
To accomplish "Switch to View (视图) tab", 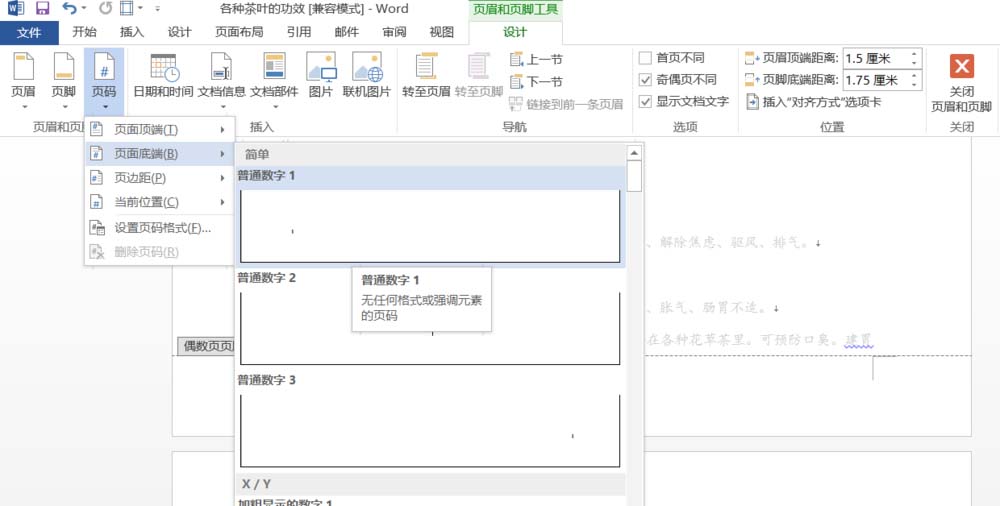I will coord(442,33).
